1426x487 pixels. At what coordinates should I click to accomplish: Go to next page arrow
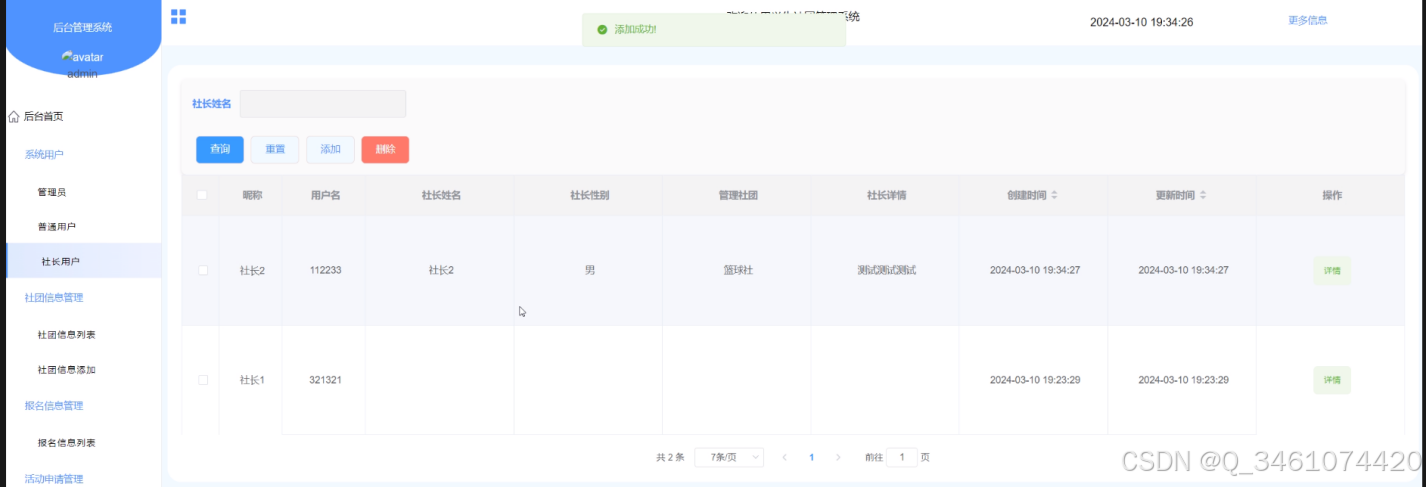838,457
